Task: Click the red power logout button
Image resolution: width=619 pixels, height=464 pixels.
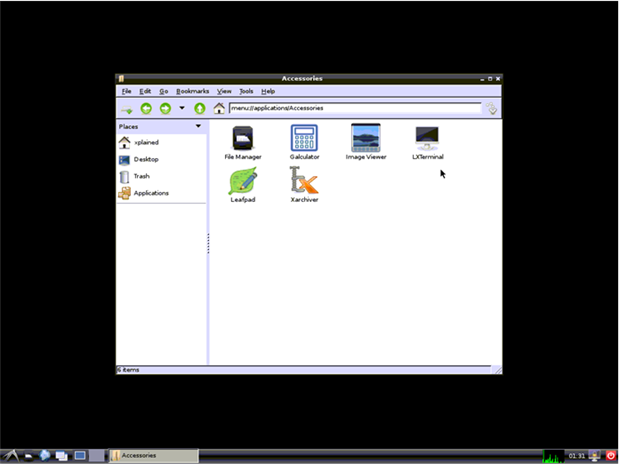Action: point(611,456)
